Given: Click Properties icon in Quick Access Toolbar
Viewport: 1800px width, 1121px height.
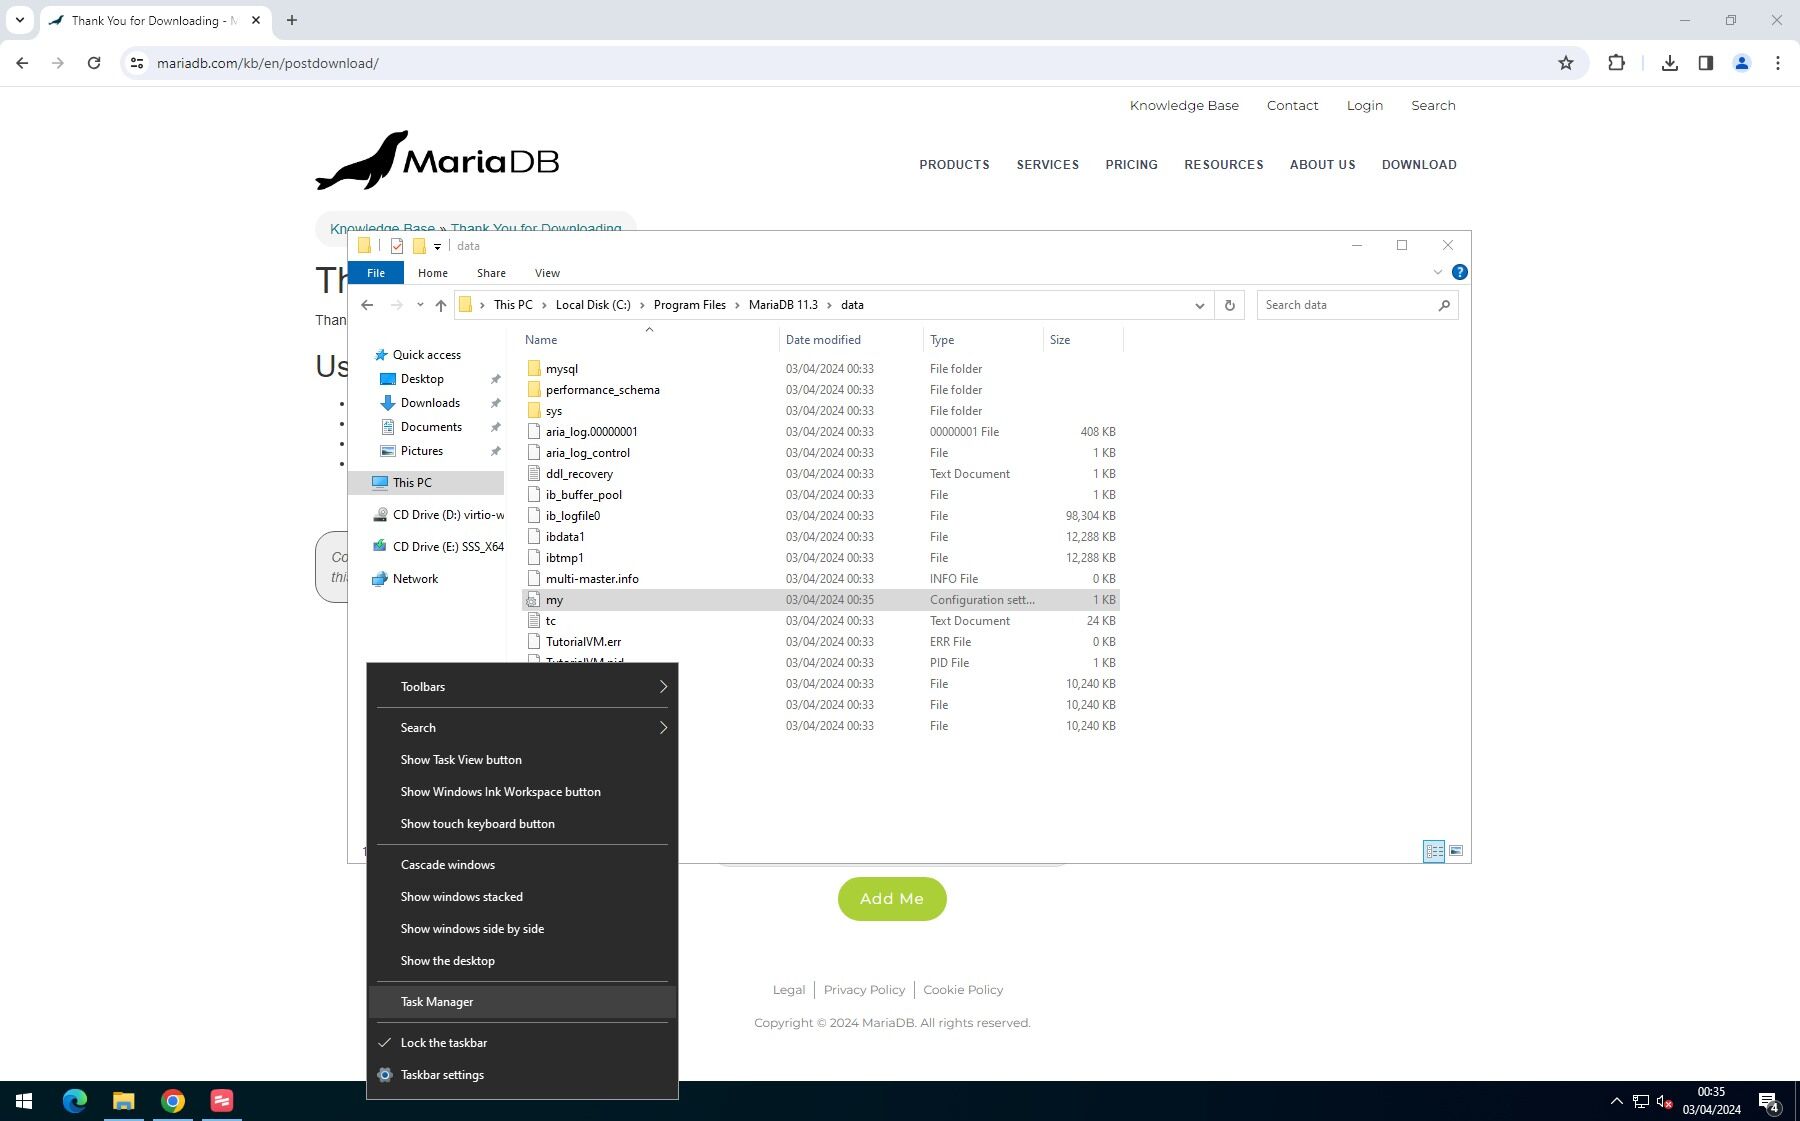Looking at the screenshot, I should coord(397,246).
